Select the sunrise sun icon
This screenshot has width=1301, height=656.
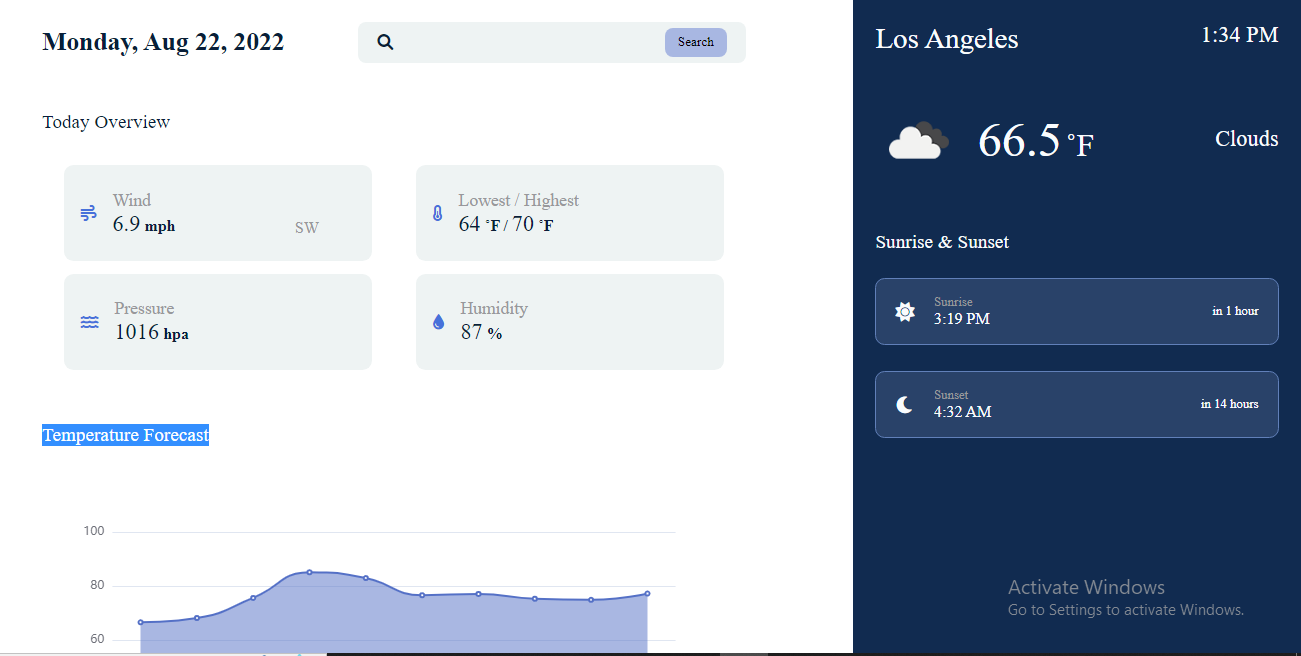[904, 311]
